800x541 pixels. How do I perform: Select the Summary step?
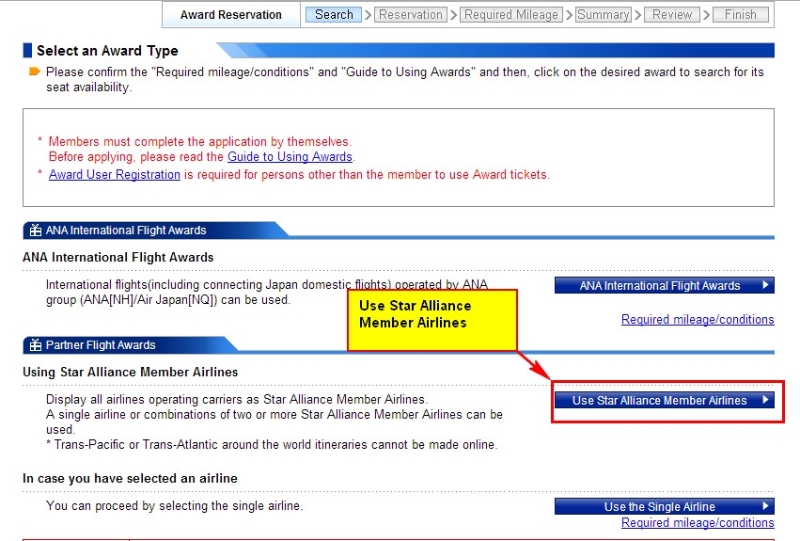[x=603, y=14]
